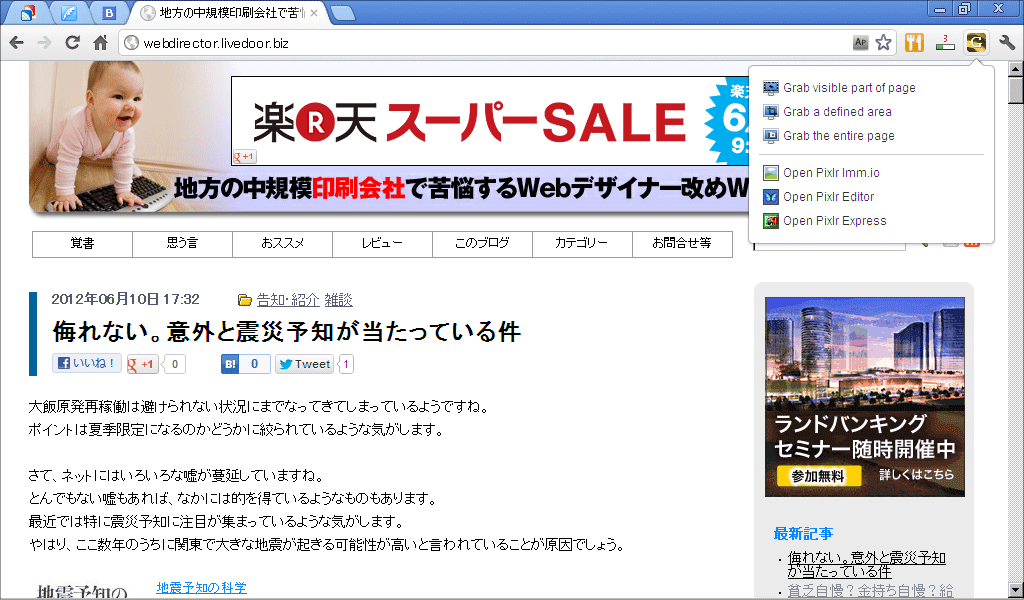Click the +1 button on Rakuten banner

(x=245, y=157)
